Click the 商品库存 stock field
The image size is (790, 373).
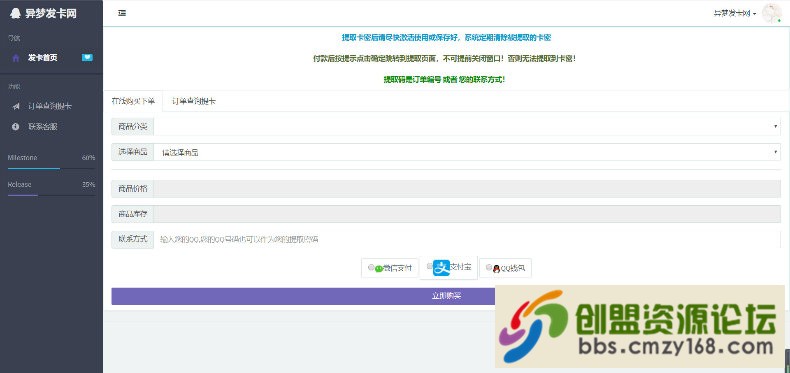[467, 214]
